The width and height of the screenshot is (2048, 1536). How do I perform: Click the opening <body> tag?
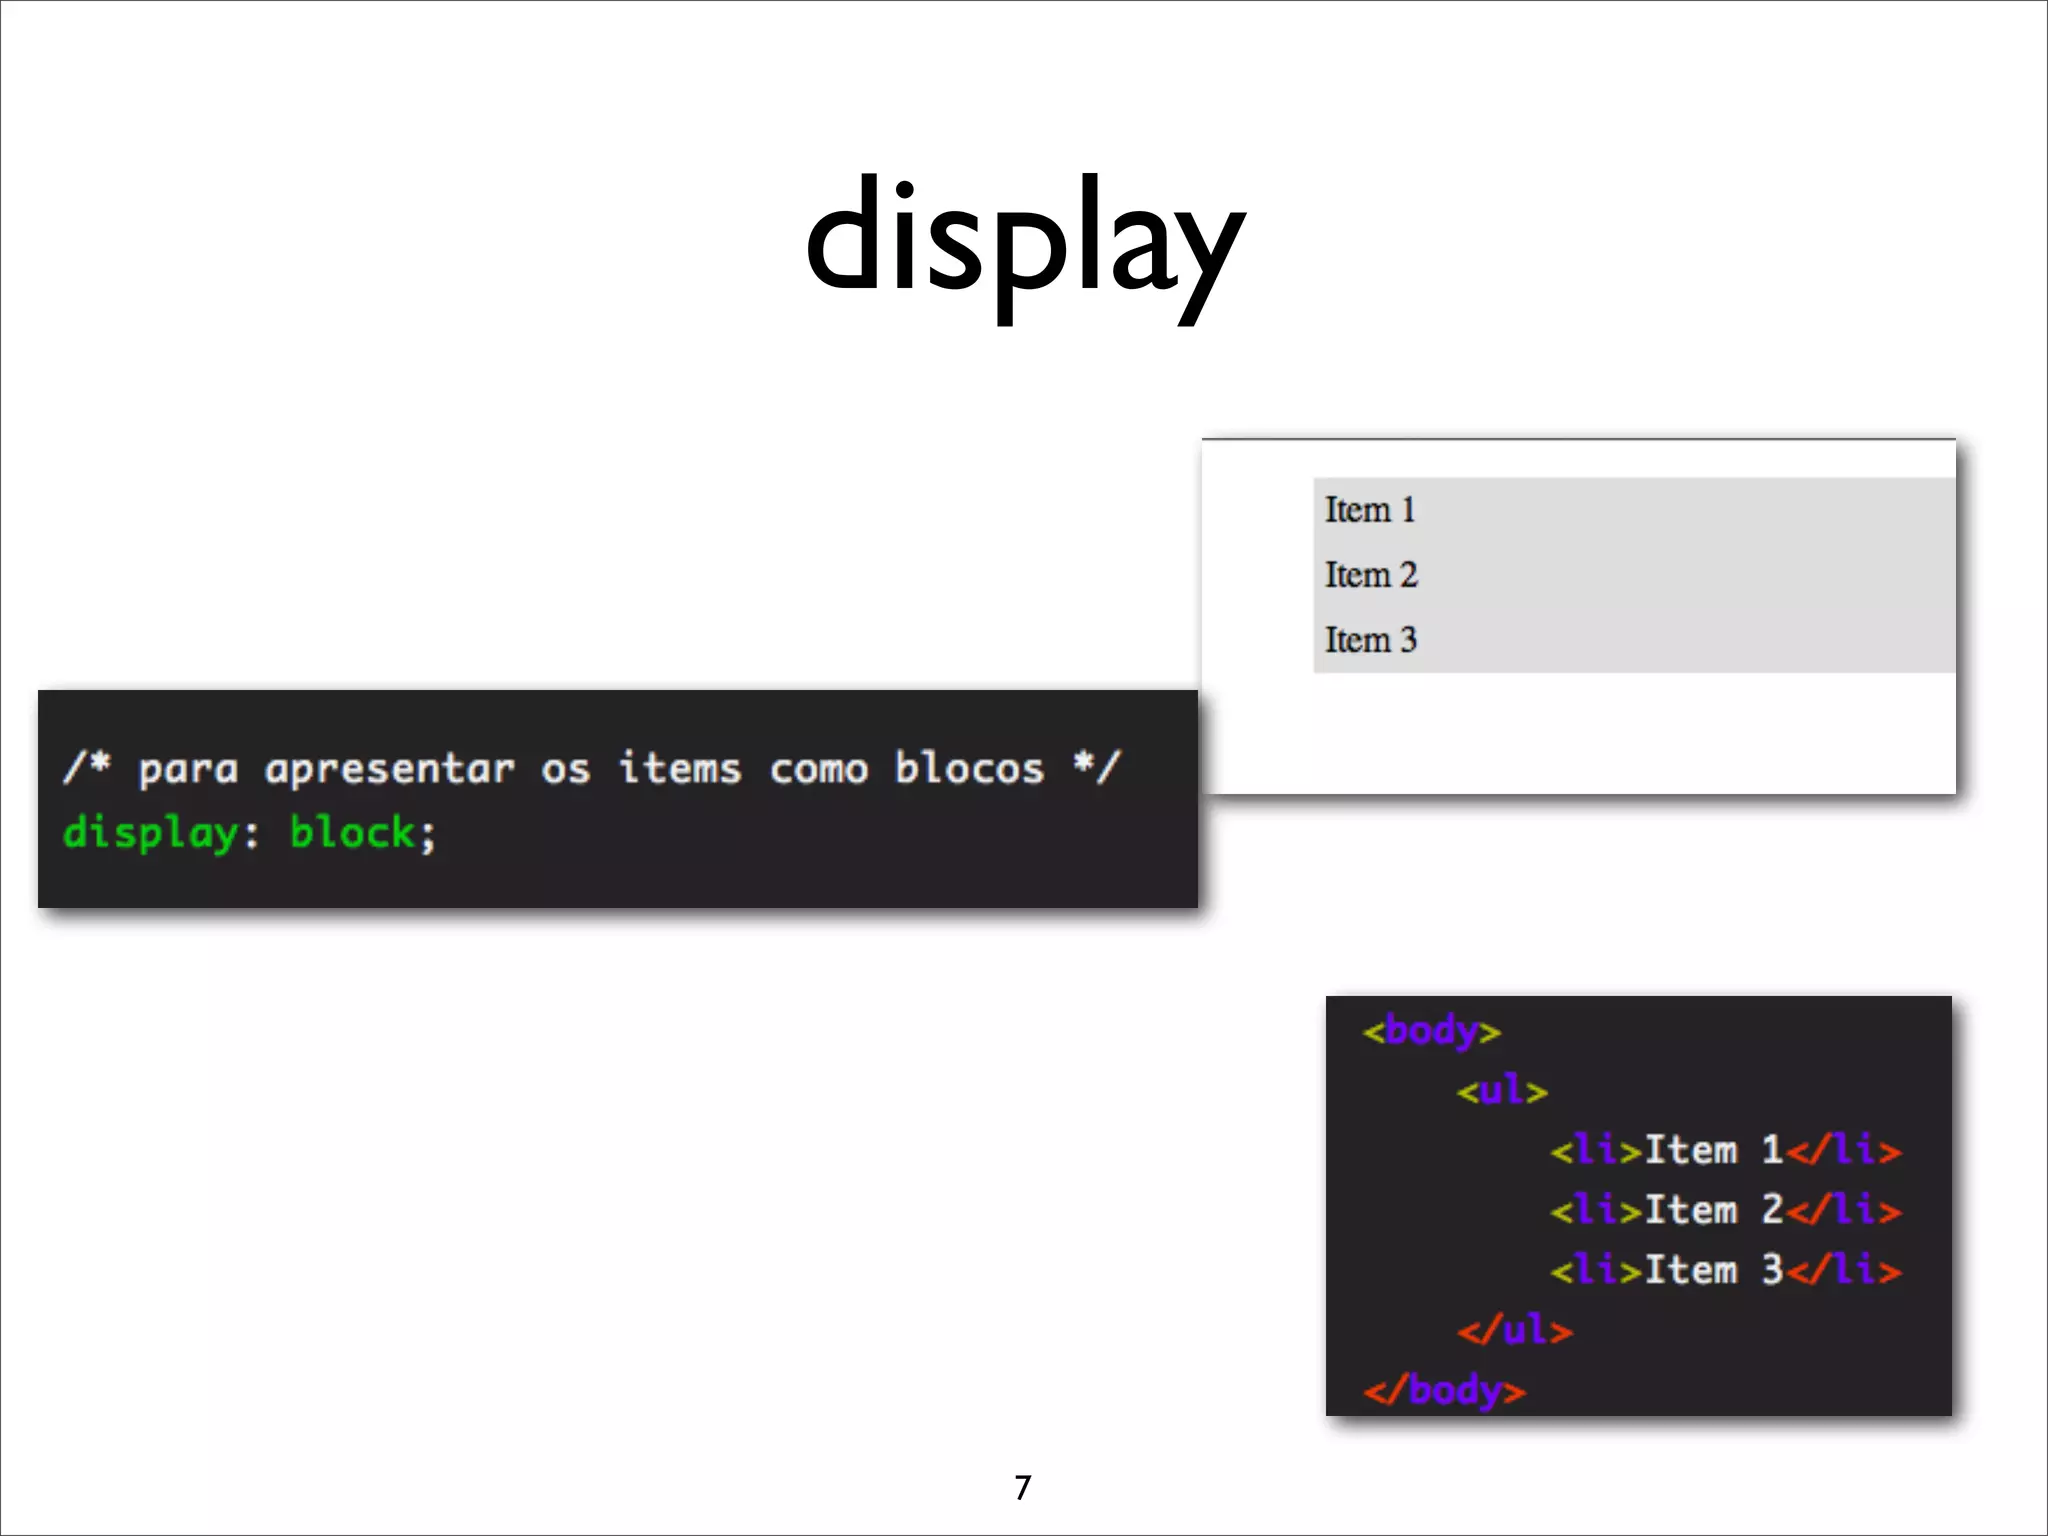[1431, 1031]
